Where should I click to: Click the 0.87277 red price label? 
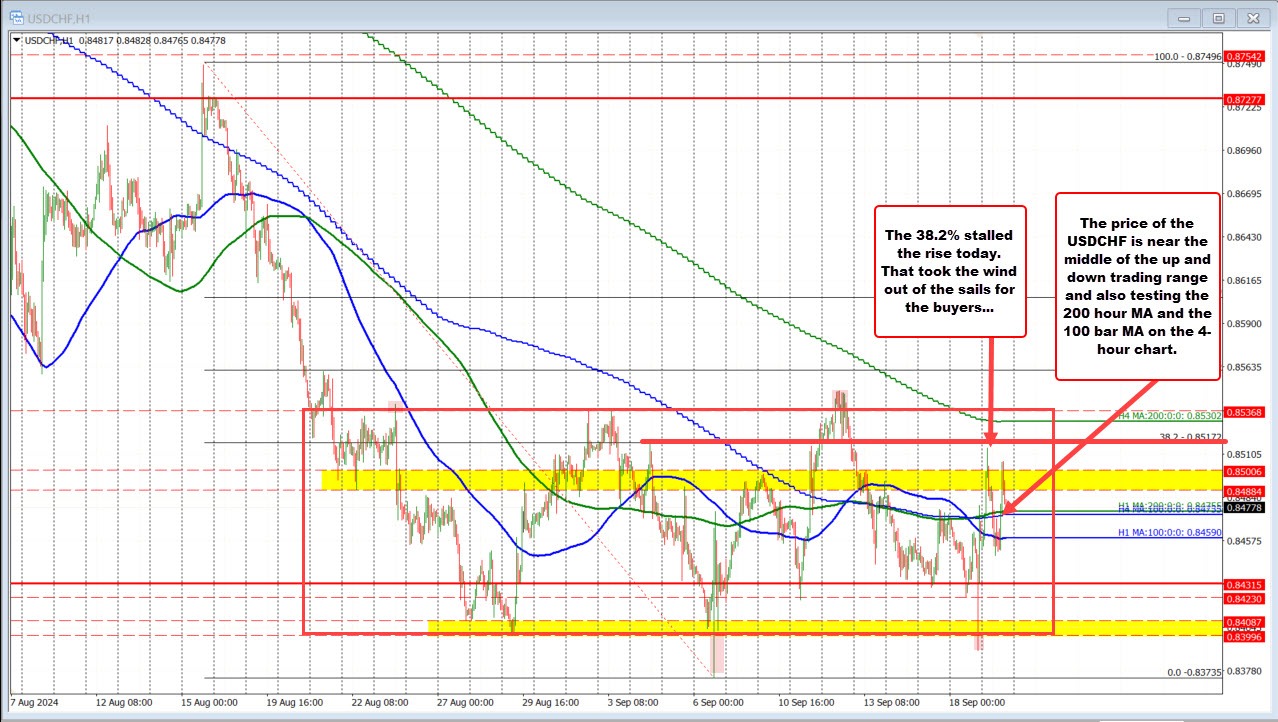coord(1244,101)
